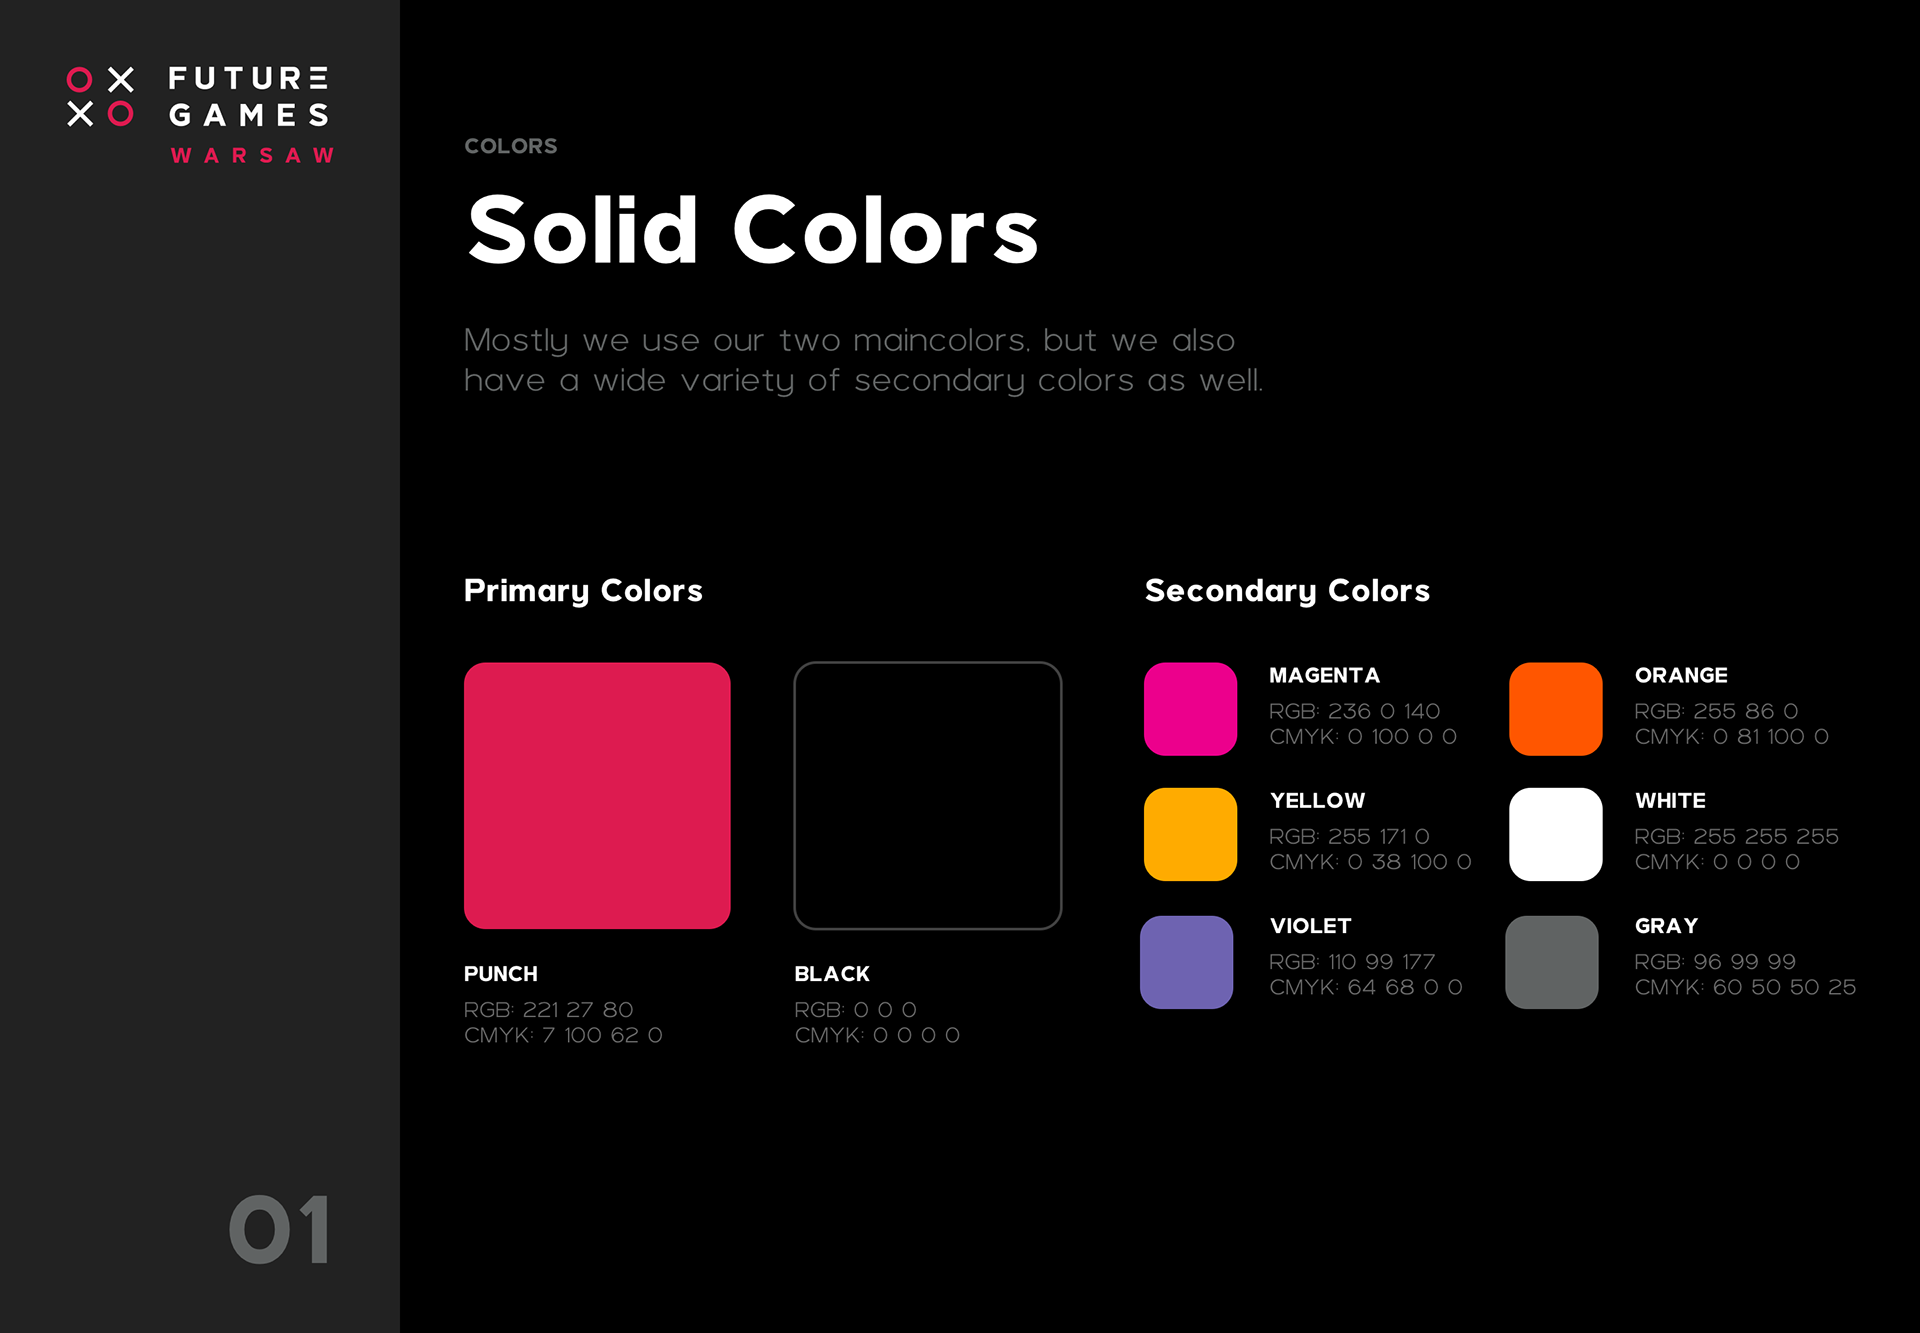Select the Violet color swatch

(x=1186, y=962)
